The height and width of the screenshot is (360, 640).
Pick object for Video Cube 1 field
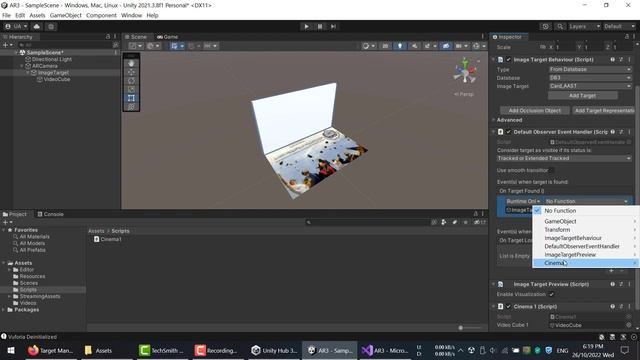629,325
